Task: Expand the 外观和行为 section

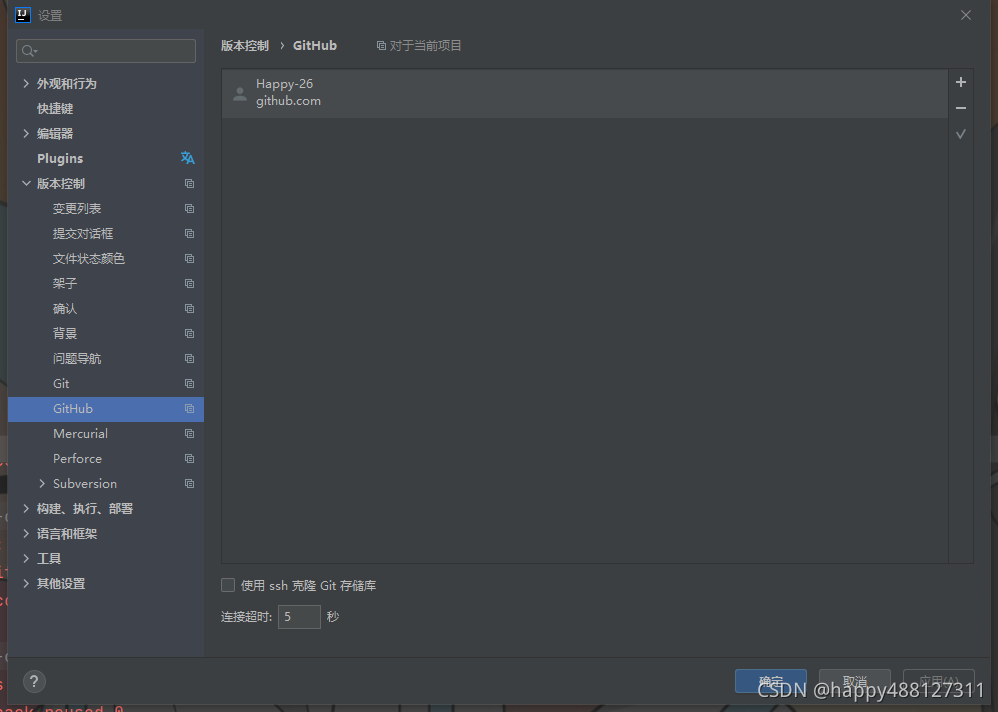Action: pyautogui.click(x=26, y=83)
